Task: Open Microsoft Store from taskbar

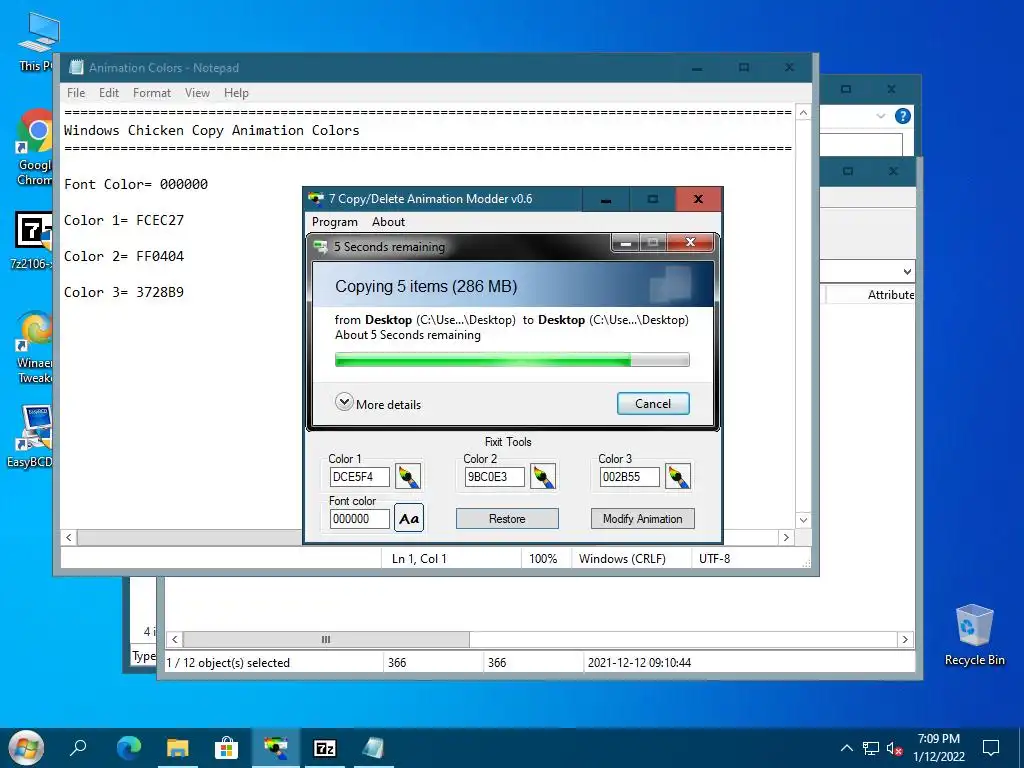Action: coord(227,748)
